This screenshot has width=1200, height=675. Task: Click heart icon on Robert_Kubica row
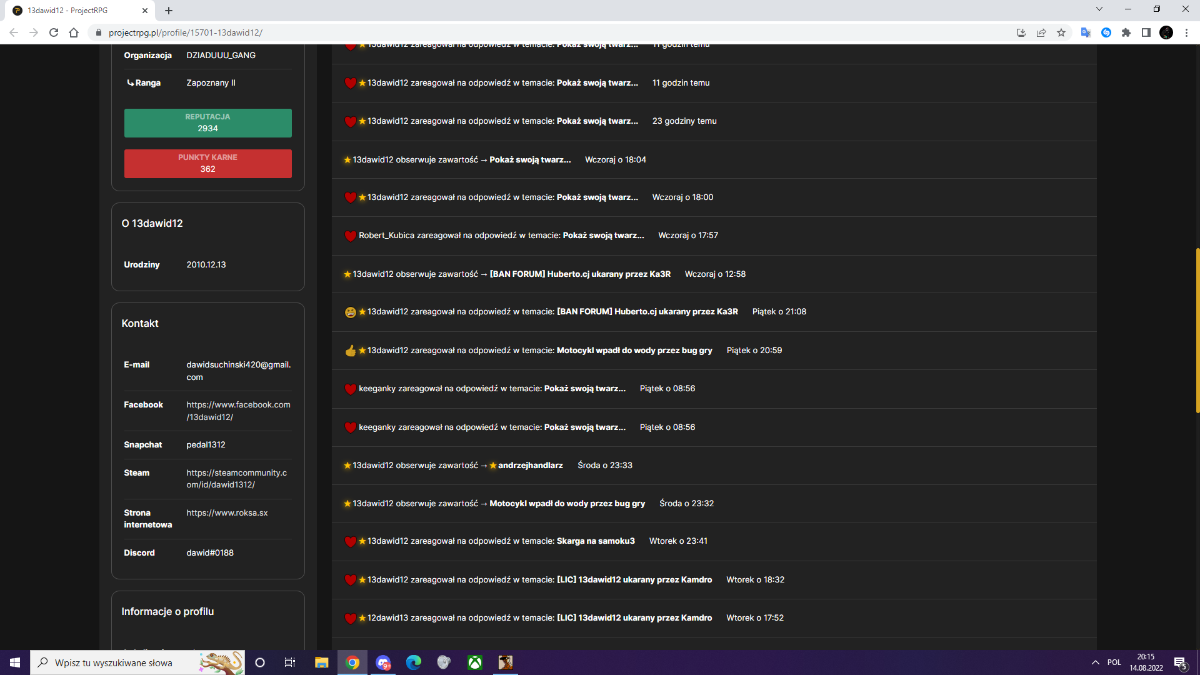pyautogui.click(x=350, y=236)
